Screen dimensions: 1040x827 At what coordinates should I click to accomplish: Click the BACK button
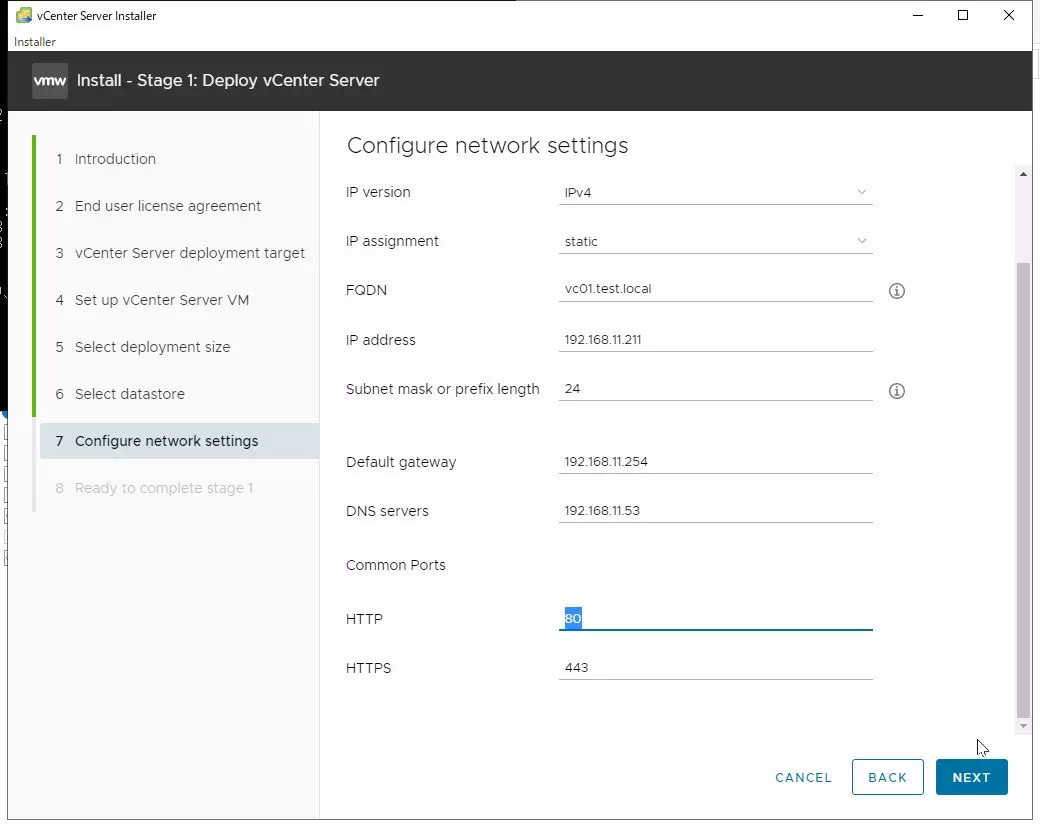(887, 777)
